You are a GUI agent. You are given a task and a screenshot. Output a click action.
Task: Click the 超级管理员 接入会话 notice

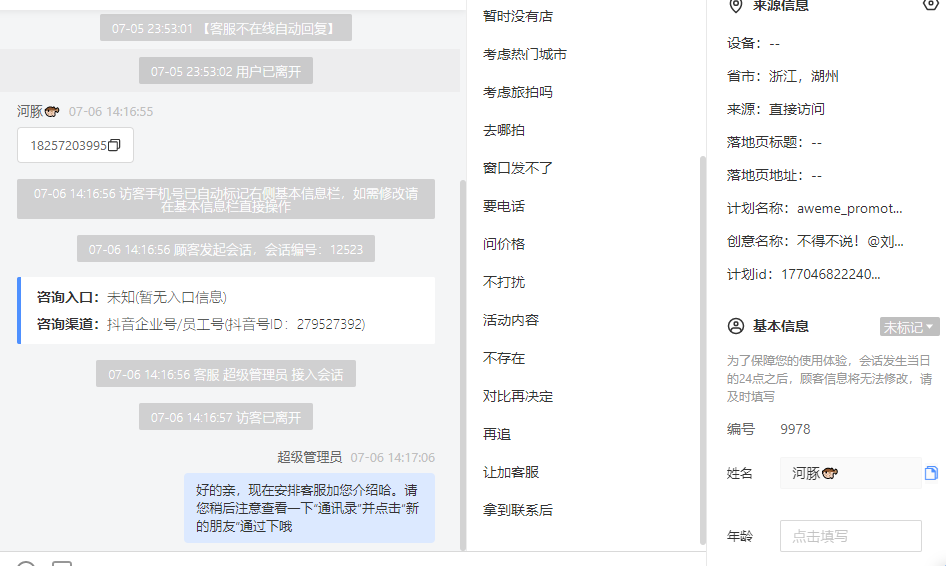pyautogui.click(x=226, y=374)
